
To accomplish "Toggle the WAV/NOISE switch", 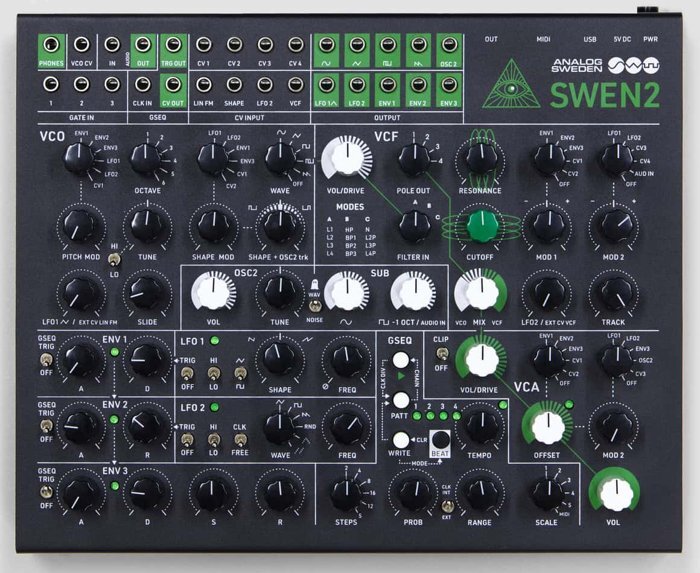I will 315,306.
